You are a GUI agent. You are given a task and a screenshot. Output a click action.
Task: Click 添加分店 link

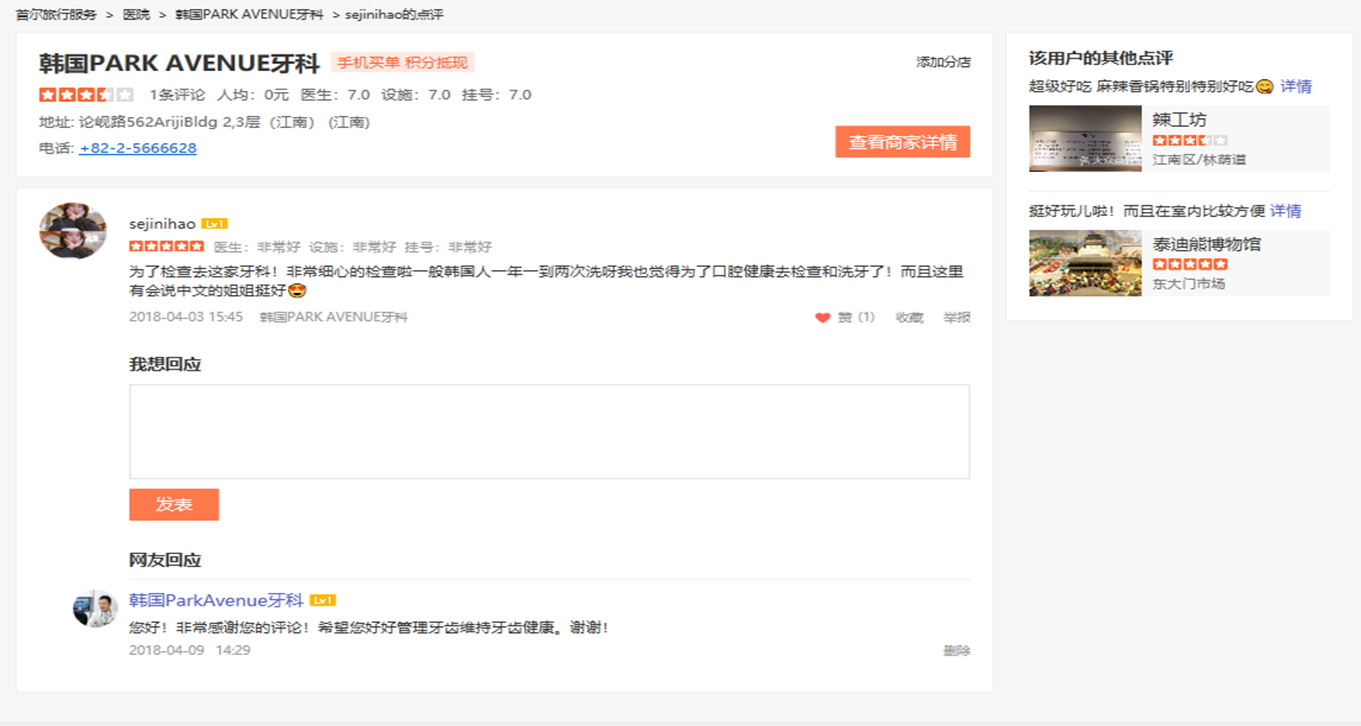[x=943, y=62]
